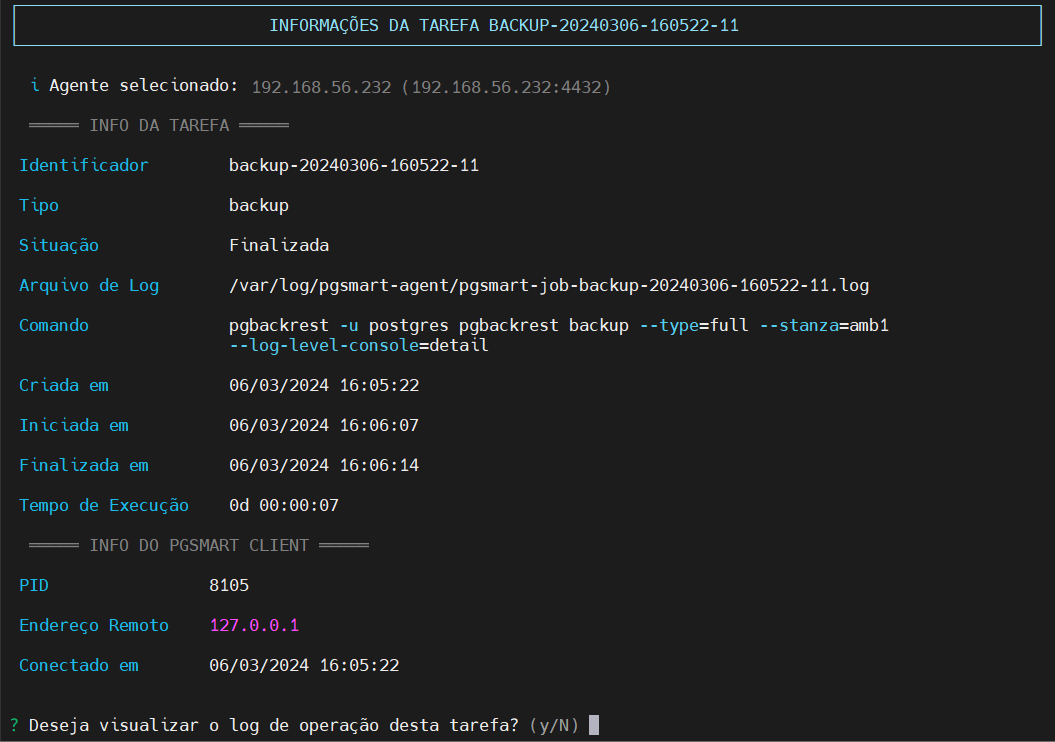Click the 'Identificador' label
Image resolution: width=1055 pixels, height=742 pixels.
click(x=83, y=165)
